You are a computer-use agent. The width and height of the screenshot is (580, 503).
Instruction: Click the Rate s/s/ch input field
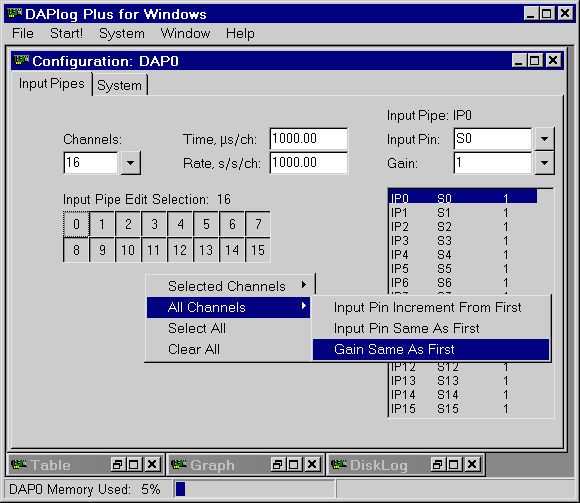(308, 162)
